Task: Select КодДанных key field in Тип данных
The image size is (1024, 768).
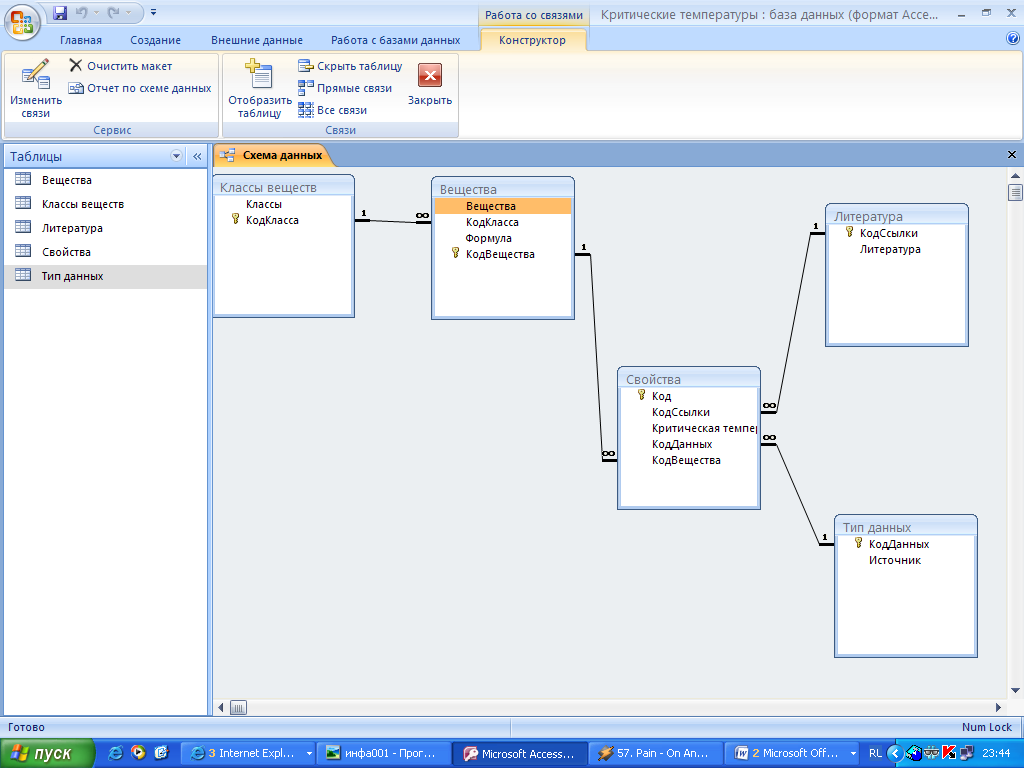Action: (x=898, y=544)
